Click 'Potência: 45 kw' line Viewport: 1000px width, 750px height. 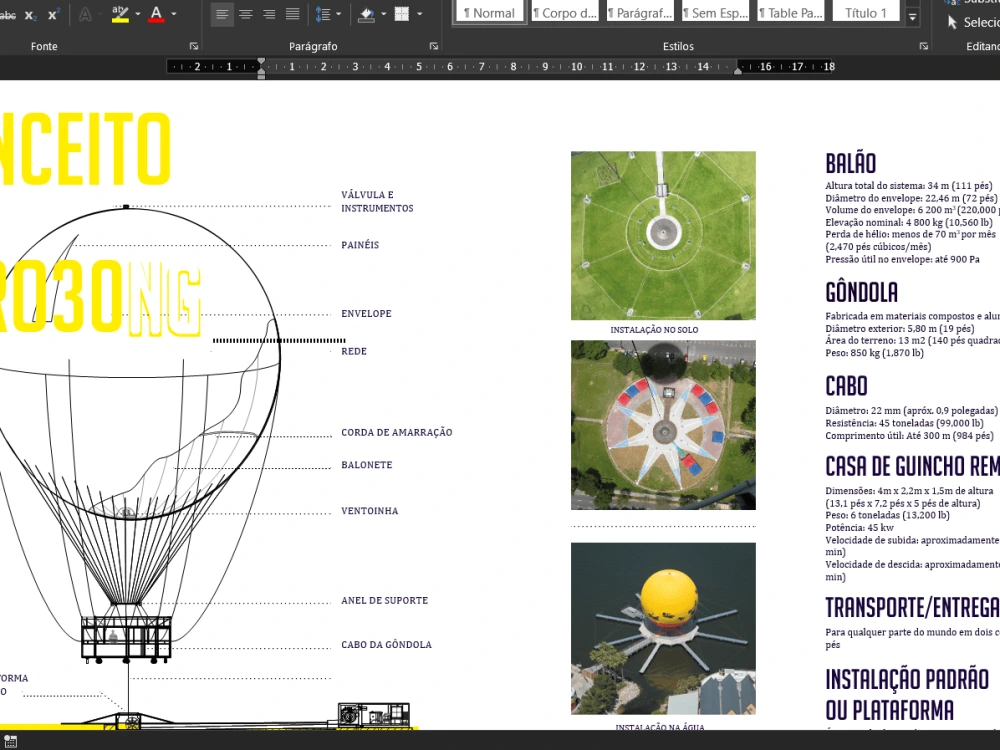pyautogui.click(x=859, y=528)
